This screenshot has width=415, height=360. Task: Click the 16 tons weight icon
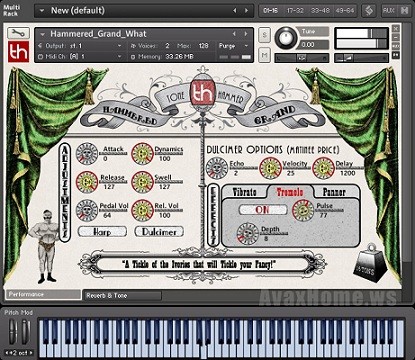tap(369, 263)
